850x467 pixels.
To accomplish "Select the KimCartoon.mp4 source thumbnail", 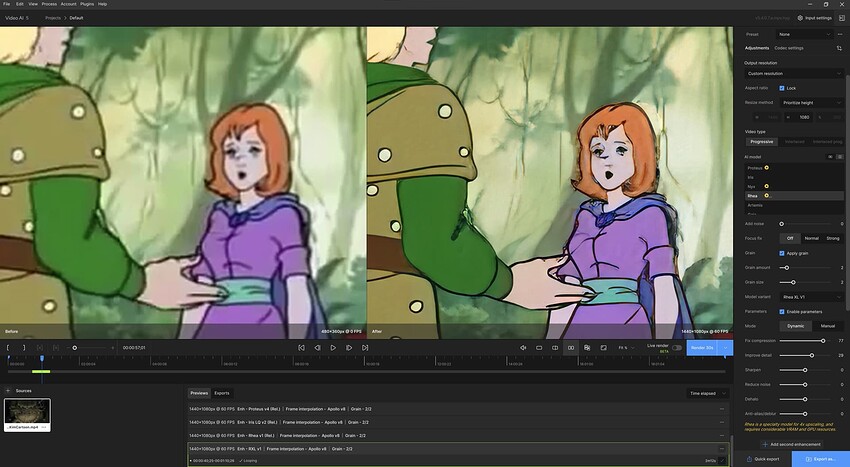I will (x=27, y=415).
